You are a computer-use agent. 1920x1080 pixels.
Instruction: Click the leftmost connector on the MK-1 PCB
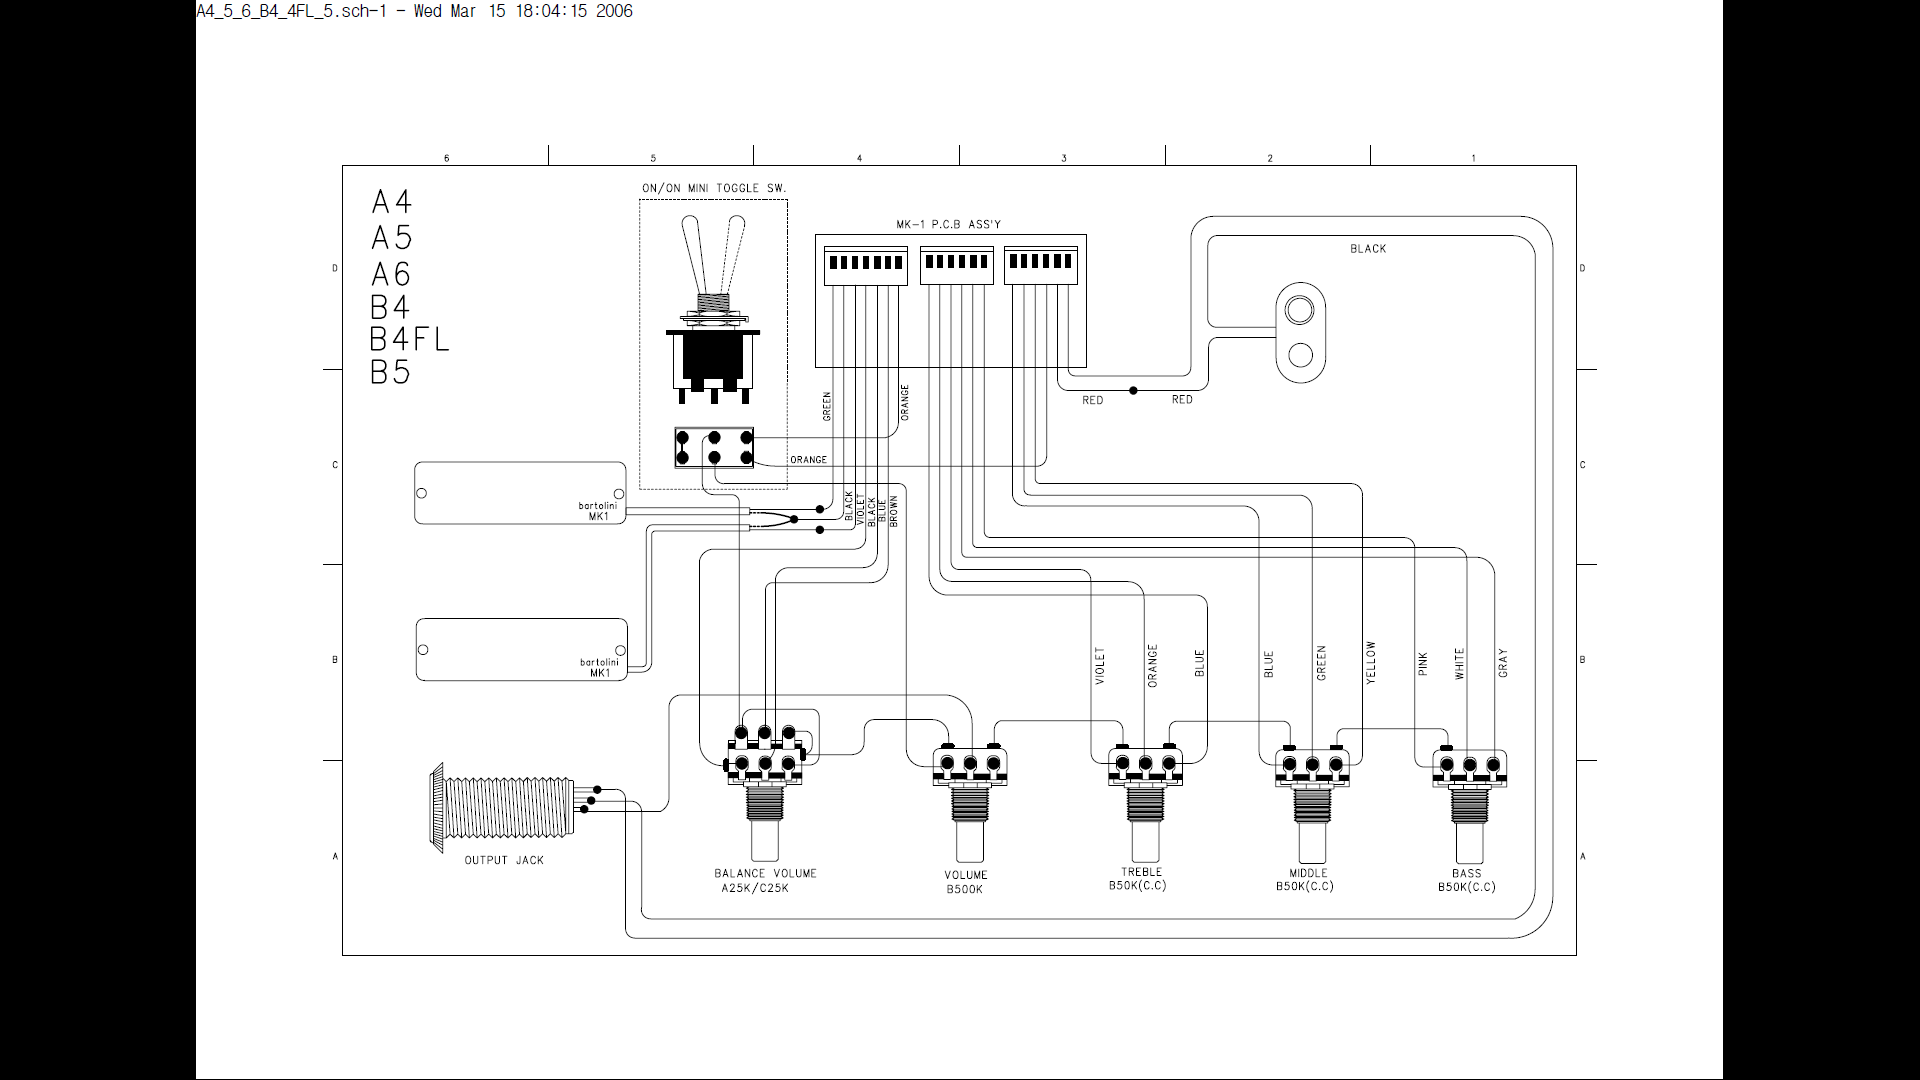pos(865,265)
